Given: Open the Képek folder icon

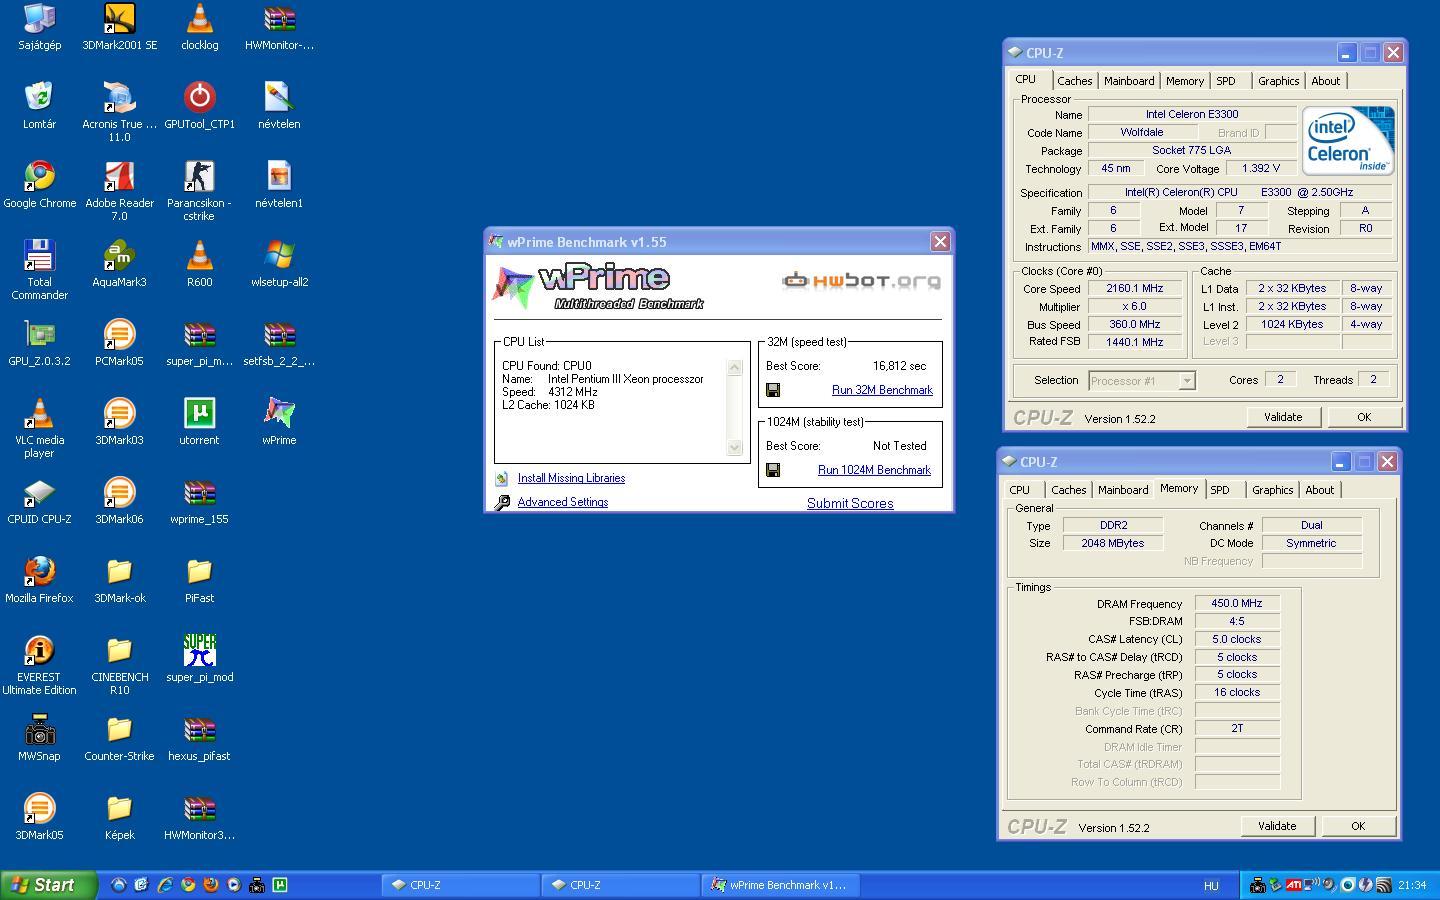Looking at the screenshot, I should (x=119, y=809).
